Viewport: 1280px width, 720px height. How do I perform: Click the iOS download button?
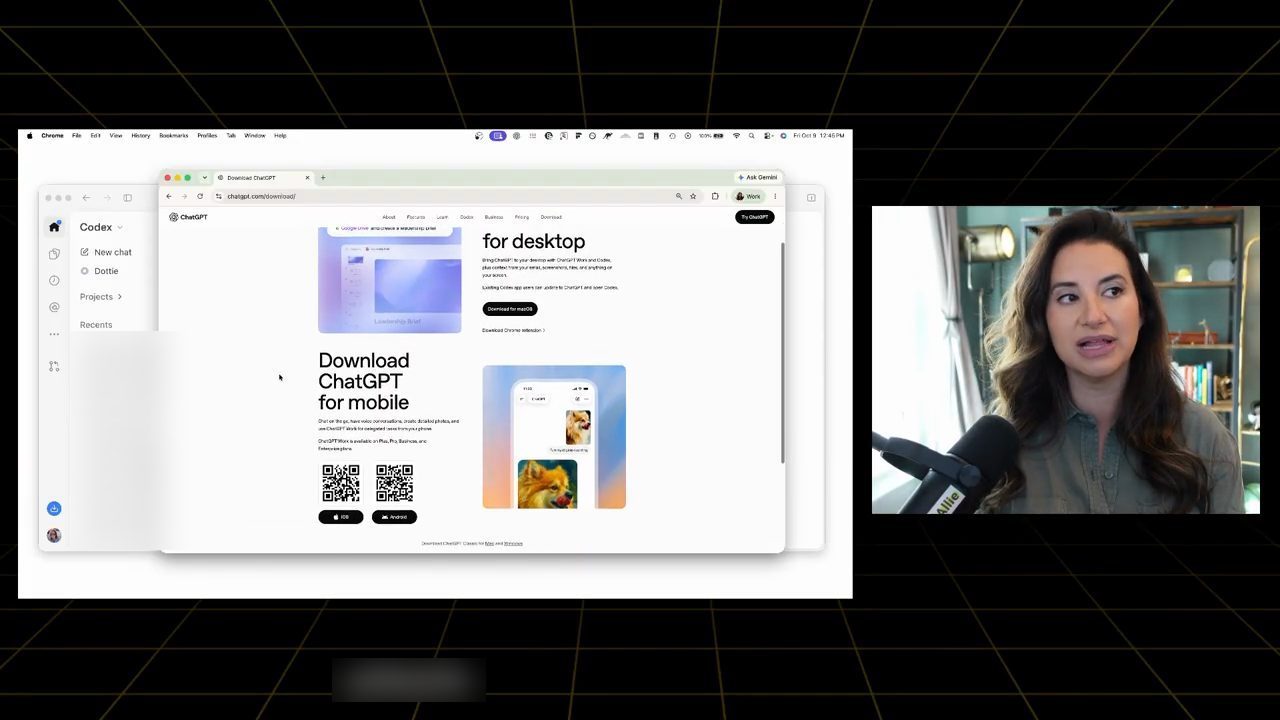coord(341,517)
